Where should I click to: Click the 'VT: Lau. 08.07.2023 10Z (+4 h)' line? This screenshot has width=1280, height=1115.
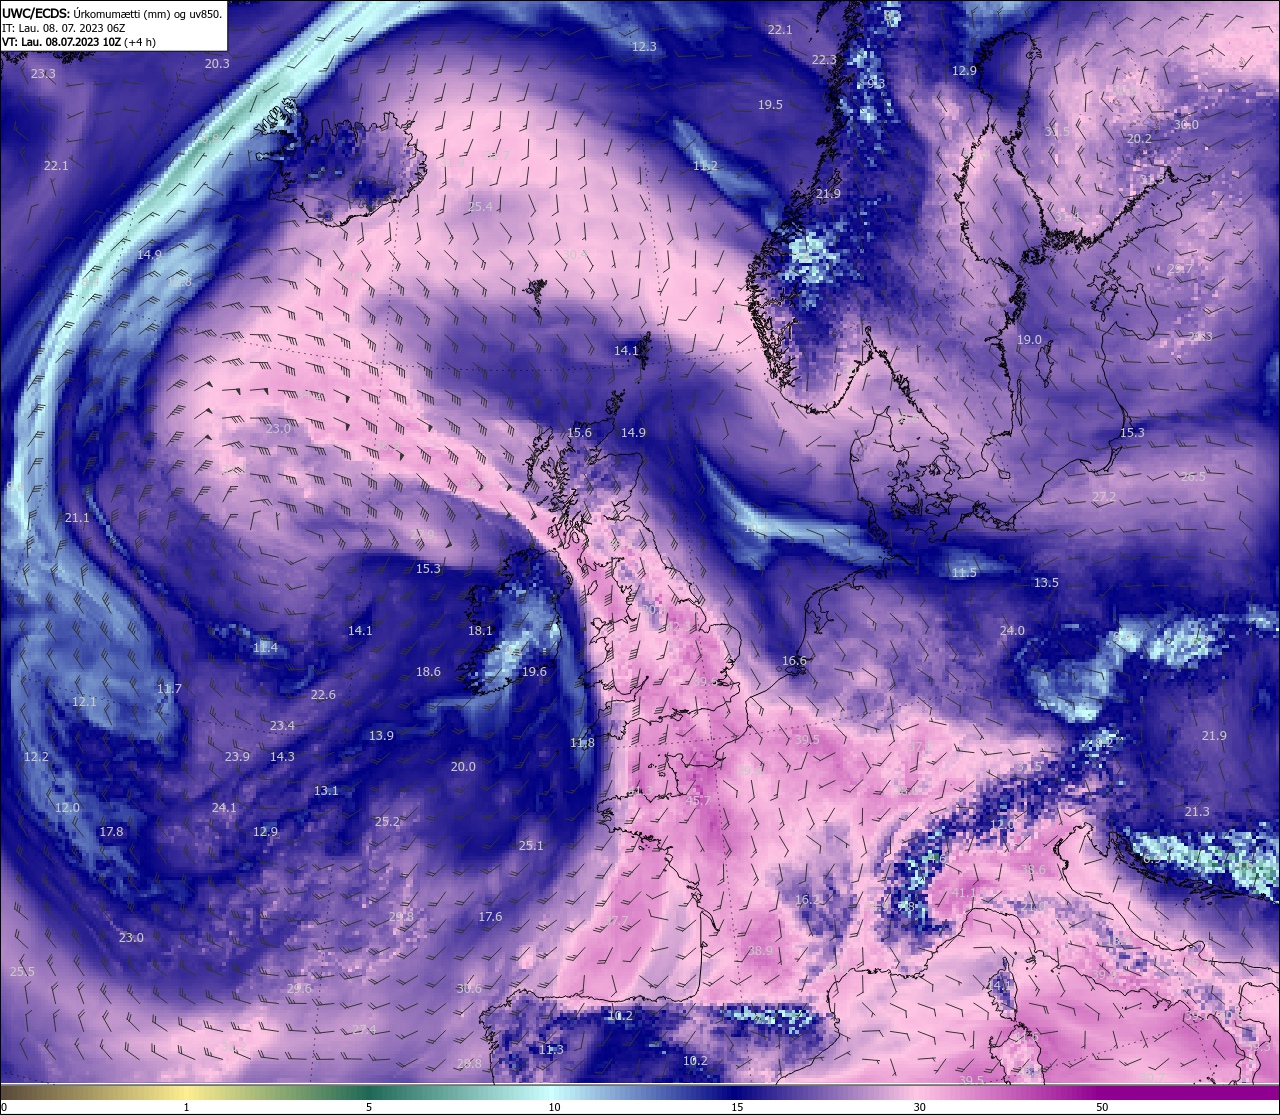[78, 42]
